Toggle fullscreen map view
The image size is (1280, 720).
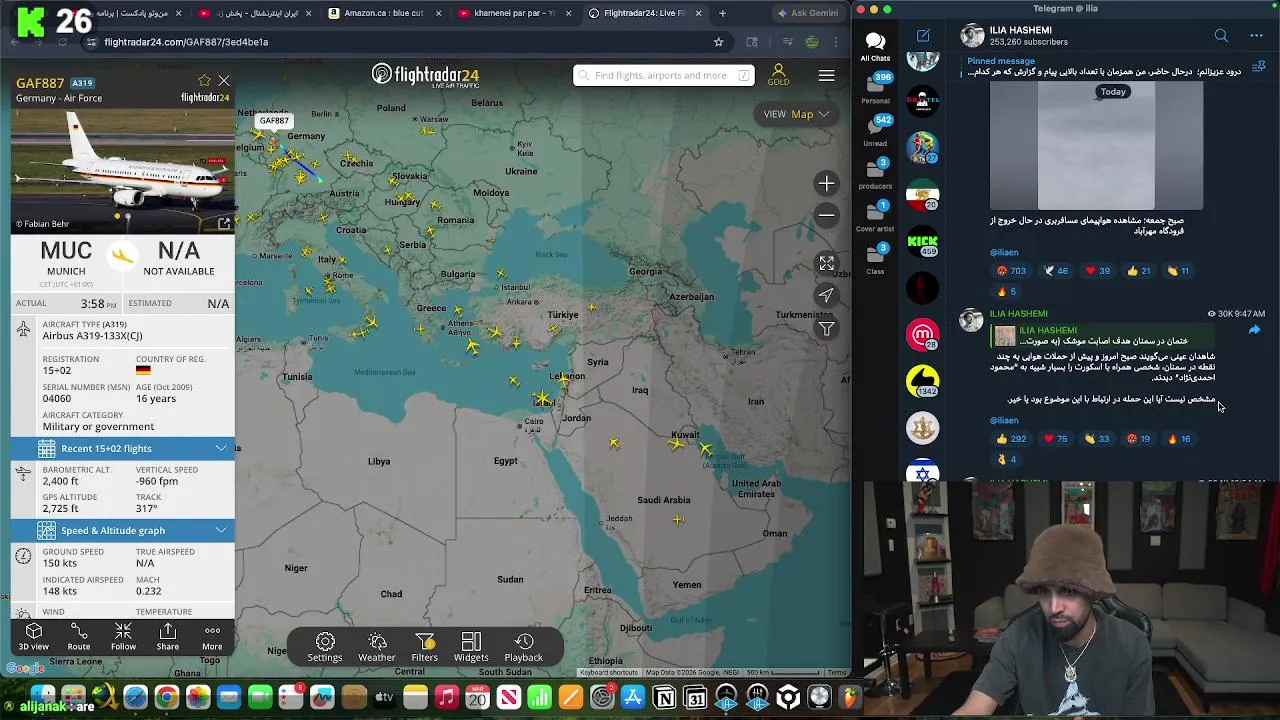tap(826, 263)
